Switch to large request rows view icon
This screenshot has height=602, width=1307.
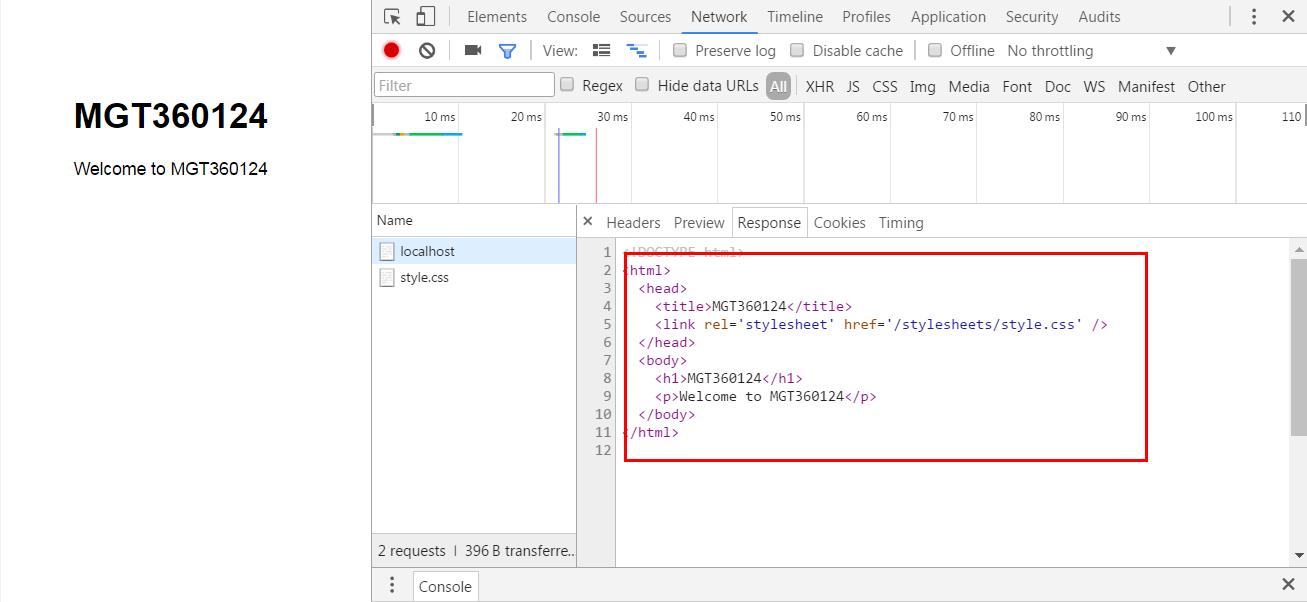pos(601,50)
